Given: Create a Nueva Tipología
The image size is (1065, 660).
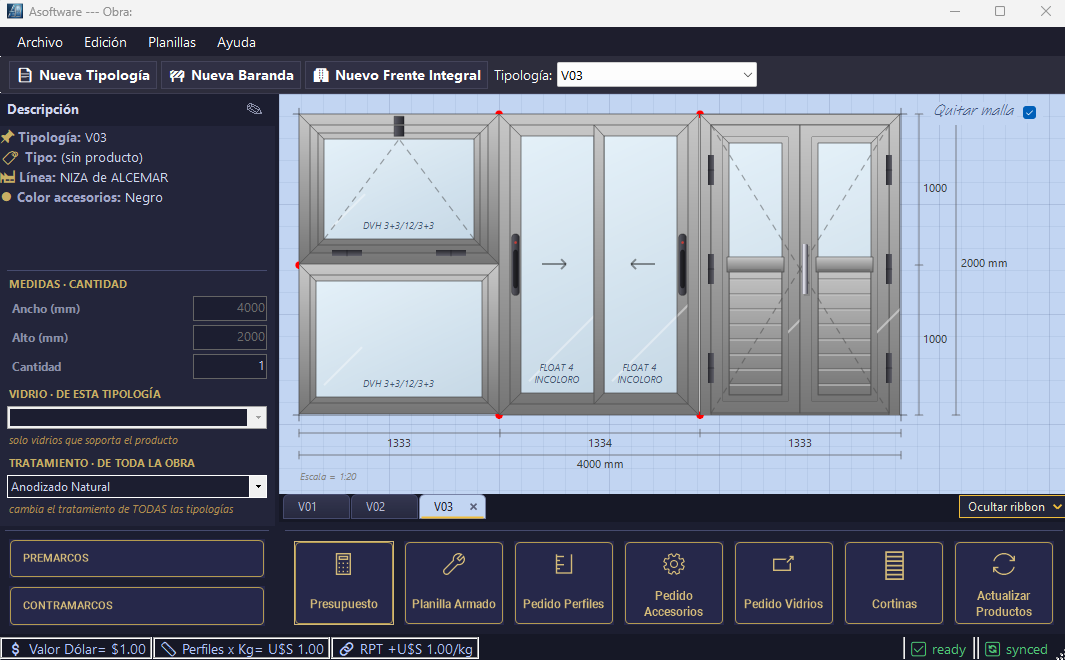Looking at the screenshot, I should (83, 75).
